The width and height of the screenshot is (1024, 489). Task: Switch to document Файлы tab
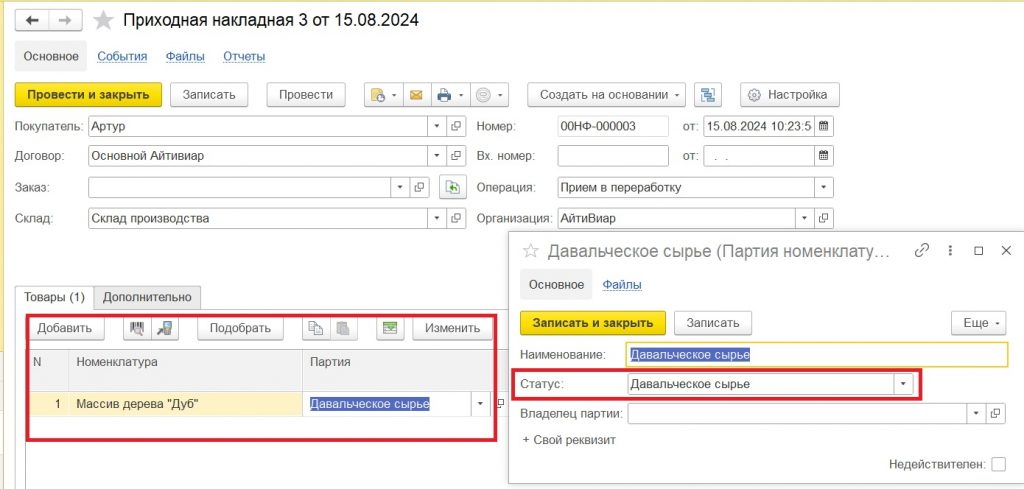tap(185, 57)
